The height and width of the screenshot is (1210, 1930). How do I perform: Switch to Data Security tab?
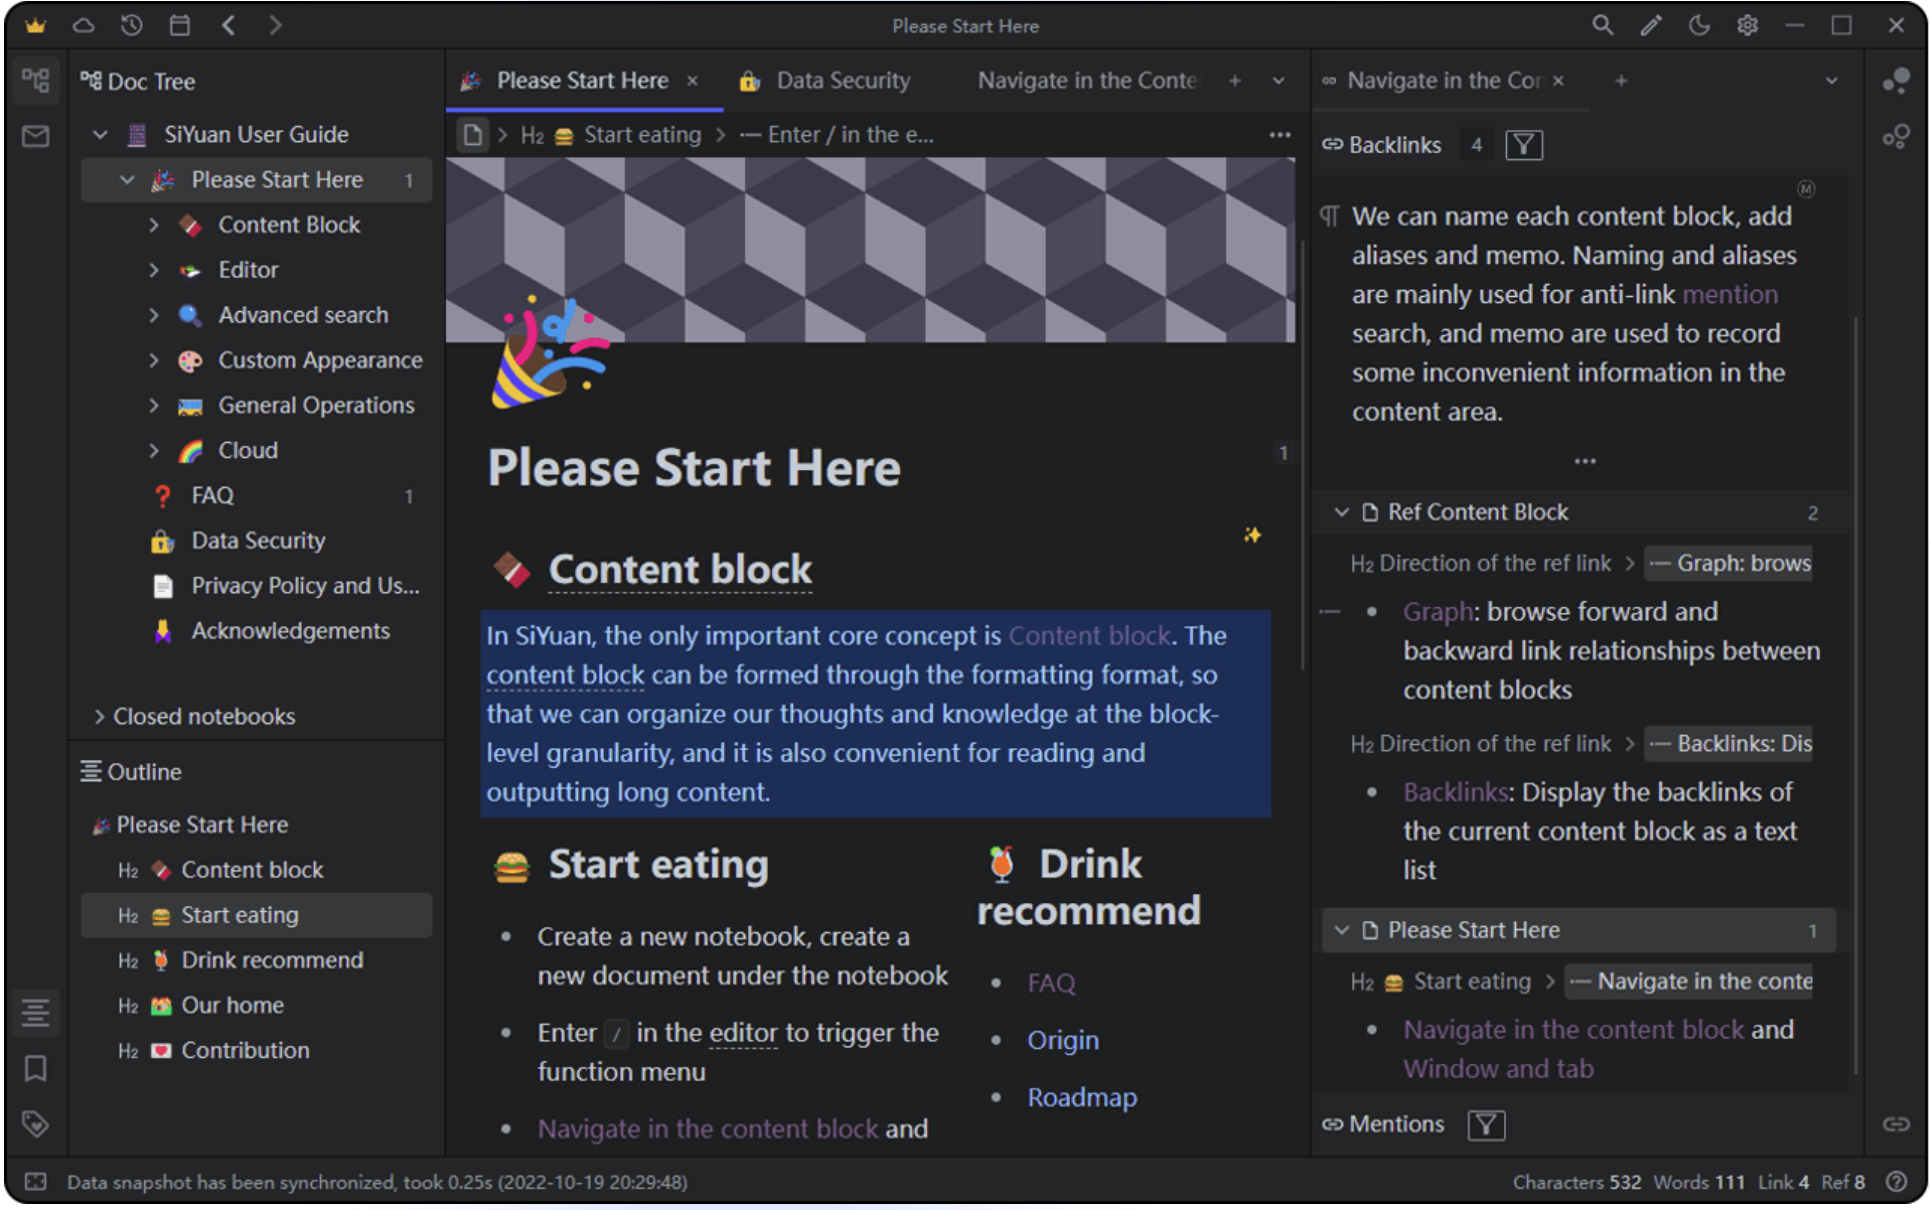(x=824, y=81)
